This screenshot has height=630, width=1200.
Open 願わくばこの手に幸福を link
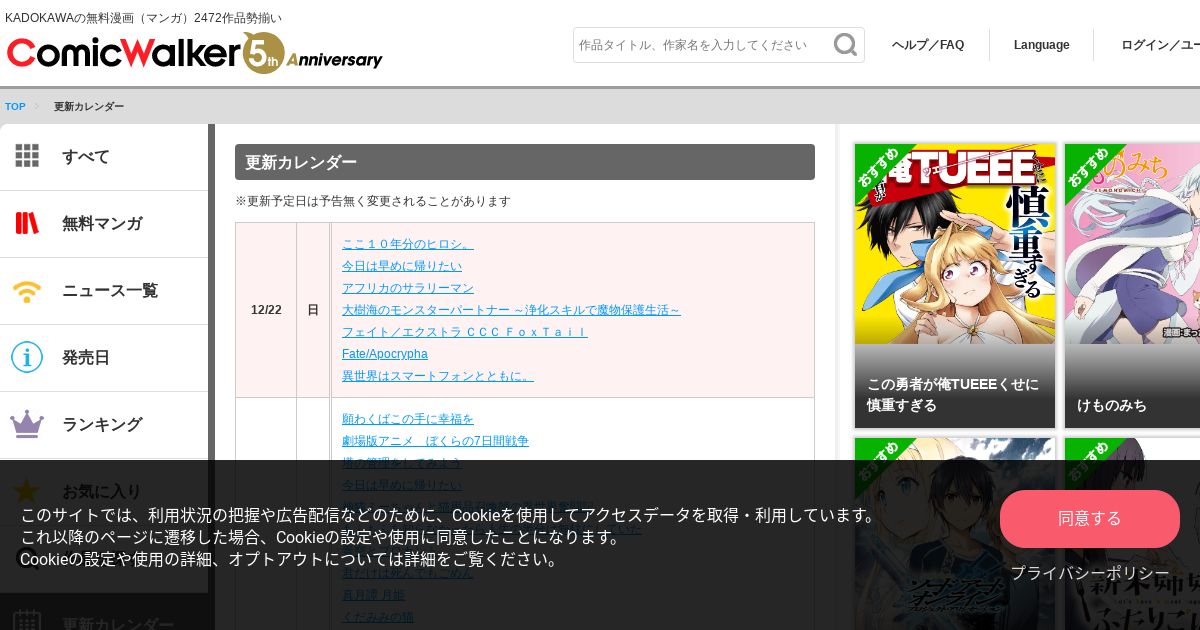click(408, 419)
